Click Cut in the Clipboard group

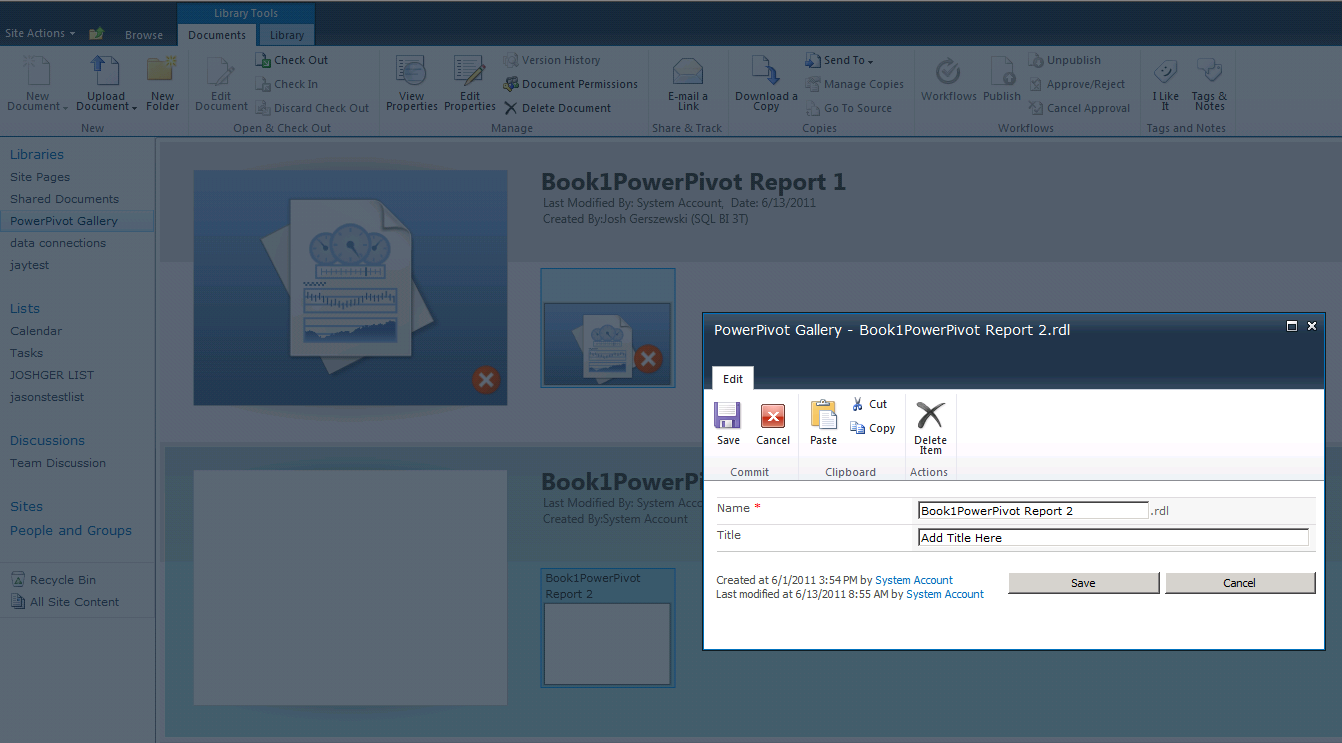point(869,404)
